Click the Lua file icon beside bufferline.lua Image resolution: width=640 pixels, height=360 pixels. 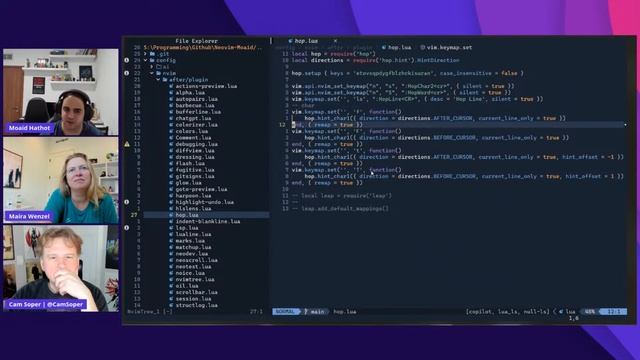point(171,112)
